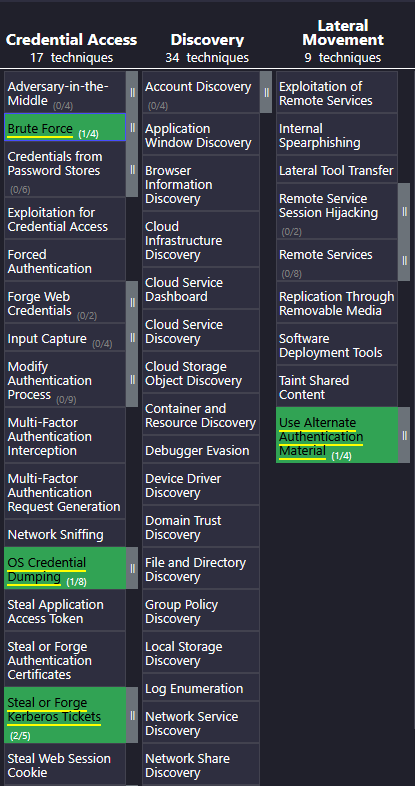Screen dimensions: 415x786
Task: Open the Credential Access tactic header
Action: [71, 40]
